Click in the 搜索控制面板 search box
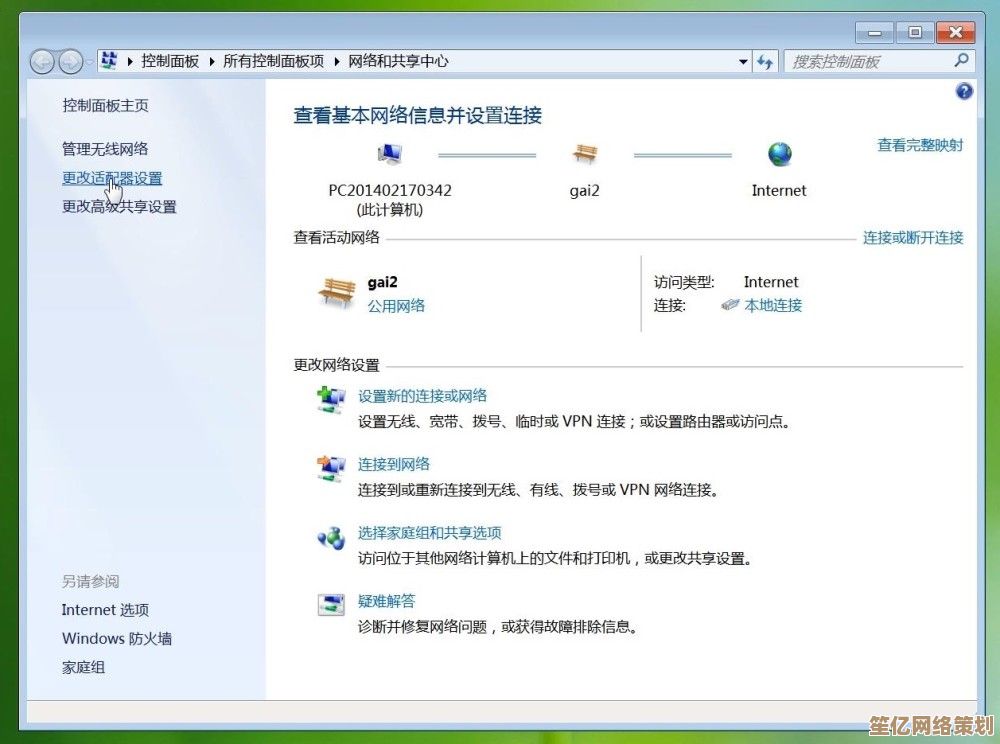Image resolution: width=1000 pixels, height=744 pixels. coord(868,62)
